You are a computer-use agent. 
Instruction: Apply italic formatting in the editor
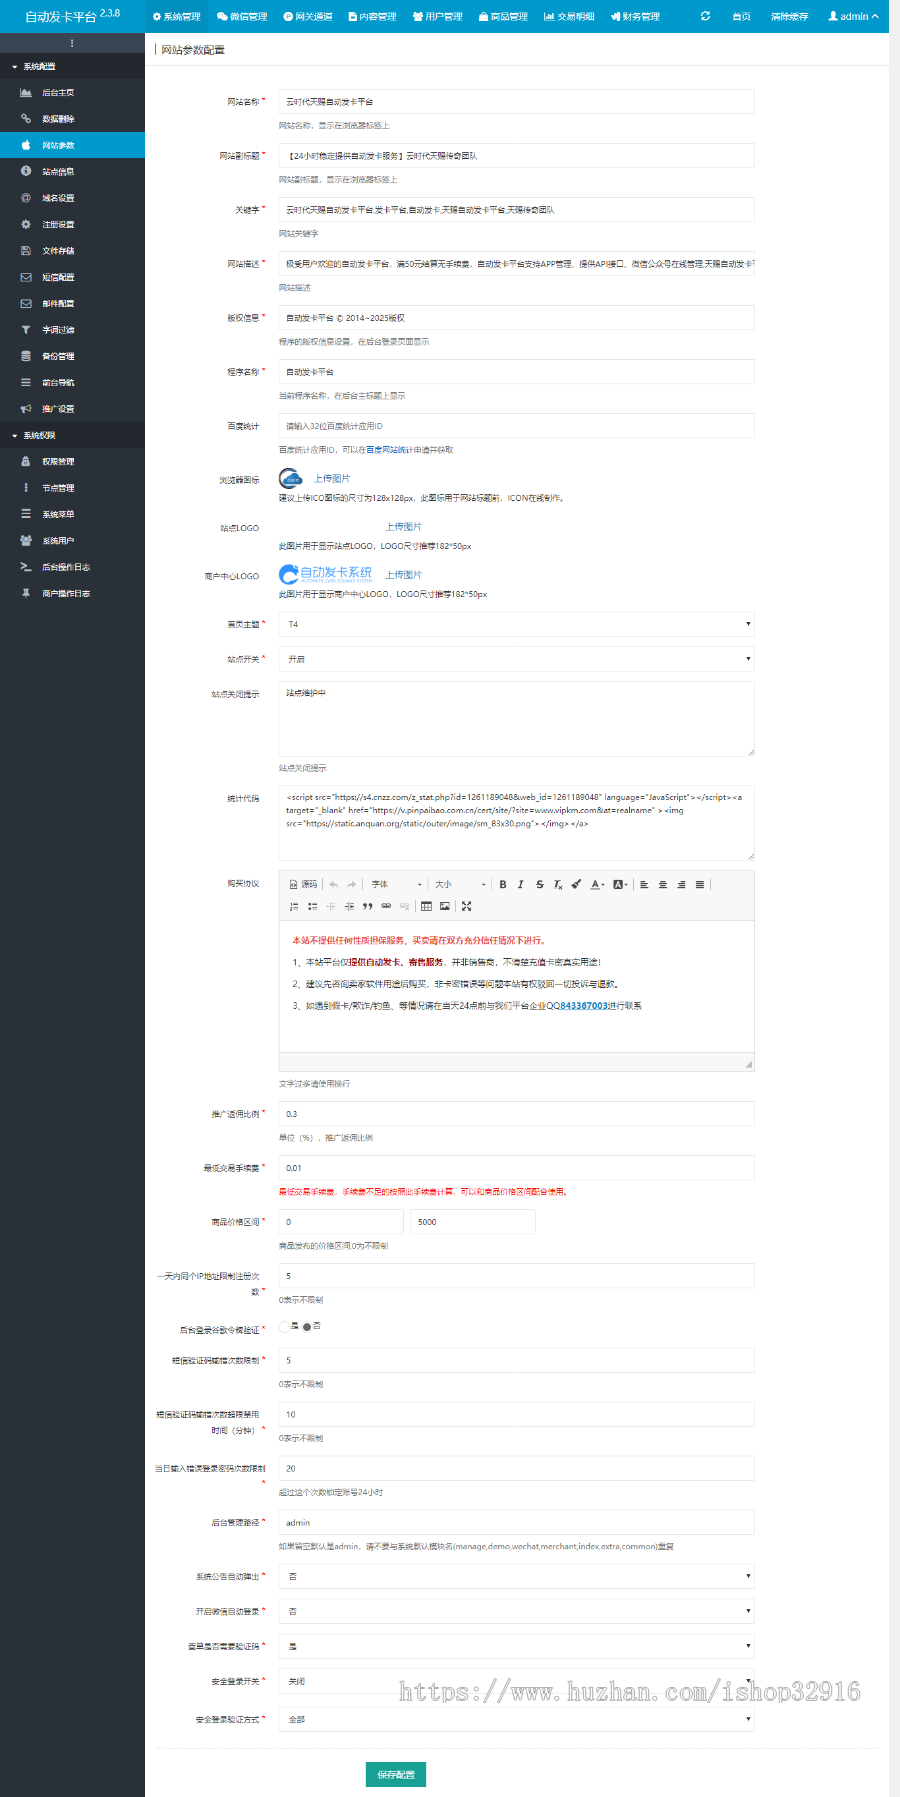pyautogui.click(x=521, y=884)
